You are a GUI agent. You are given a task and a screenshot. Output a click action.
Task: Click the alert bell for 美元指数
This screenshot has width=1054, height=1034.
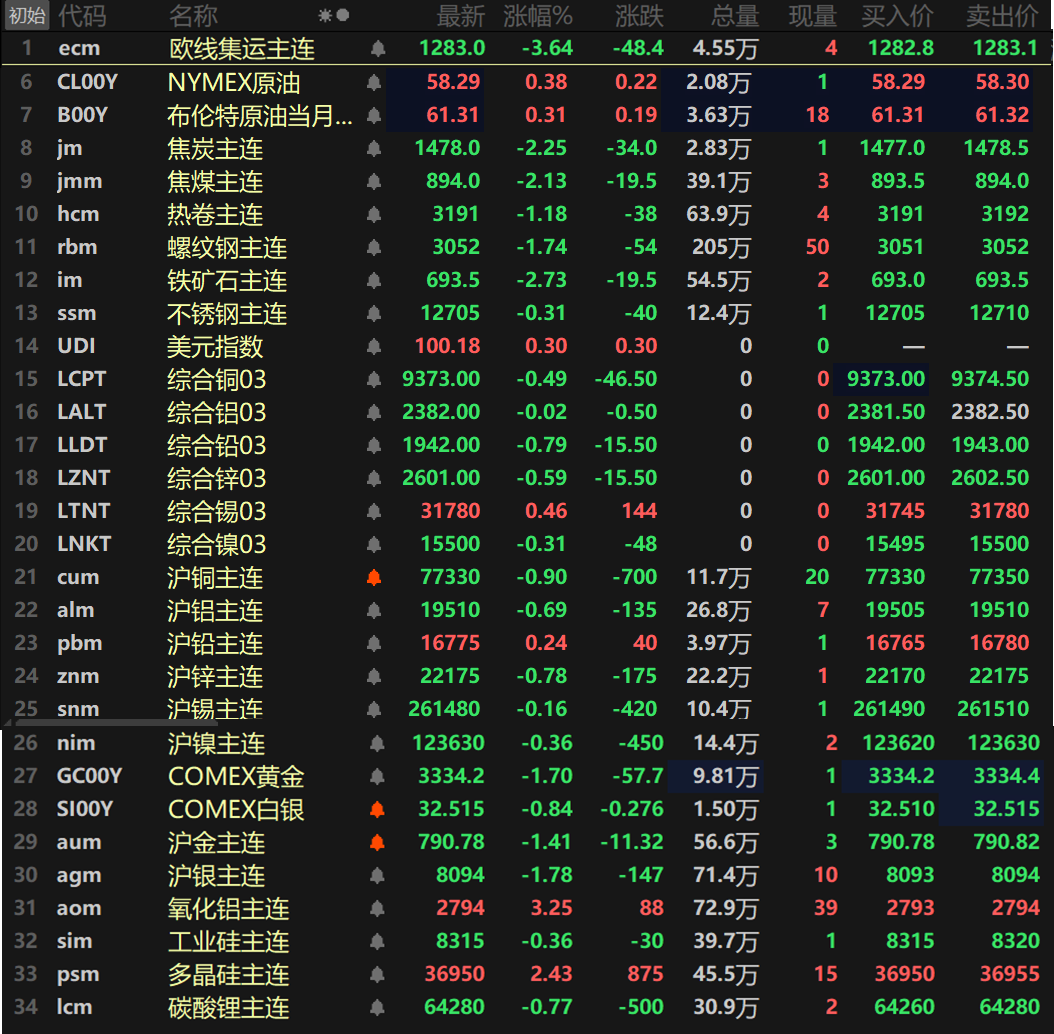[x=374, y=346]
